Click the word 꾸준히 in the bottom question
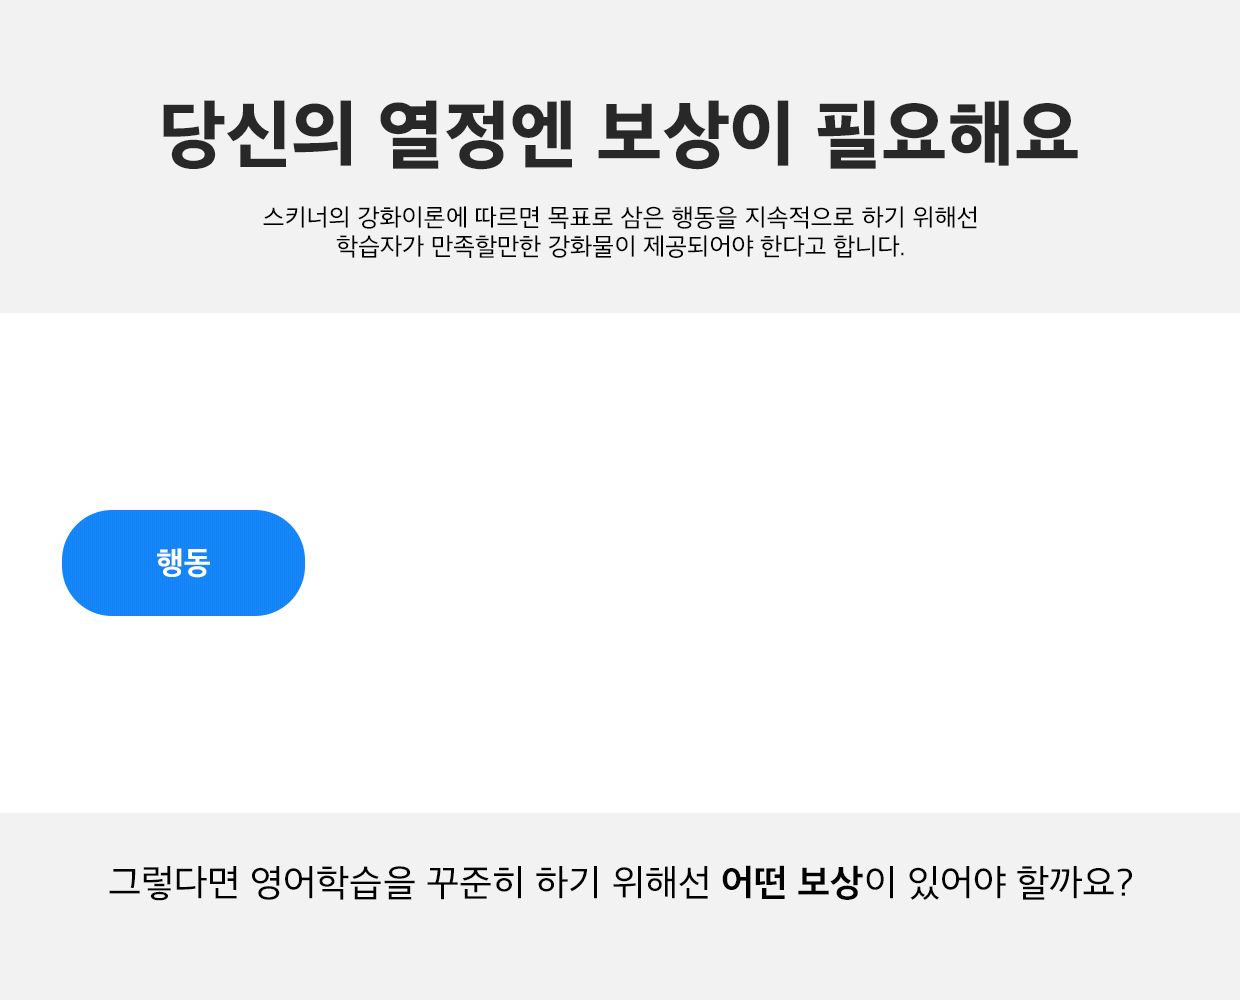This screenshot has height=1000, width=1240. coord(476,882)
